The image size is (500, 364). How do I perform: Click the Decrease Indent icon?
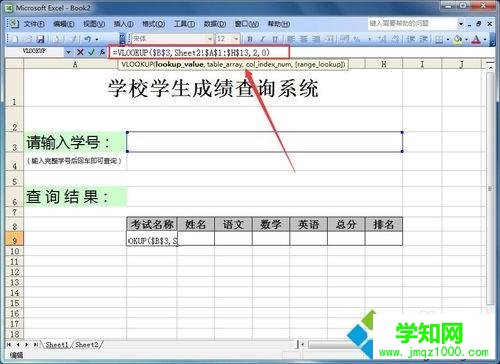click(411, 39)
